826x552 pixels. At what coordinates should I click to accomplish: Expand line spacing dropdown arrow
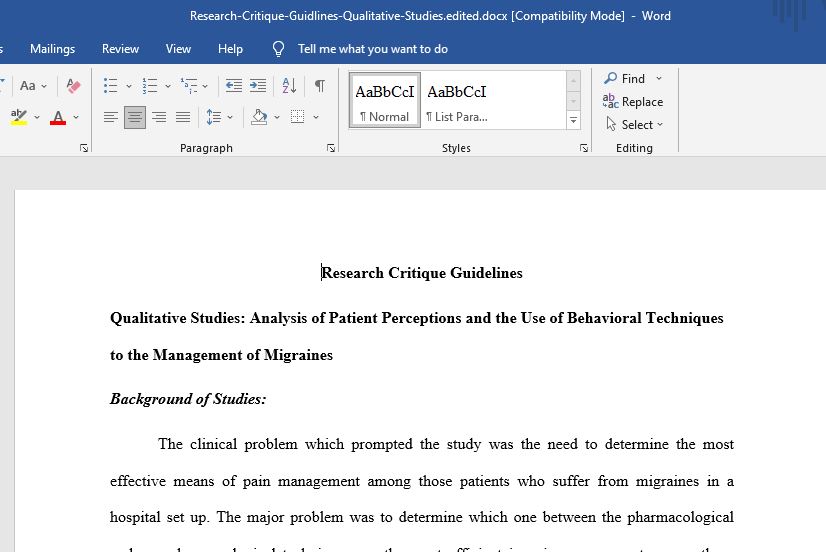point(230,117)
